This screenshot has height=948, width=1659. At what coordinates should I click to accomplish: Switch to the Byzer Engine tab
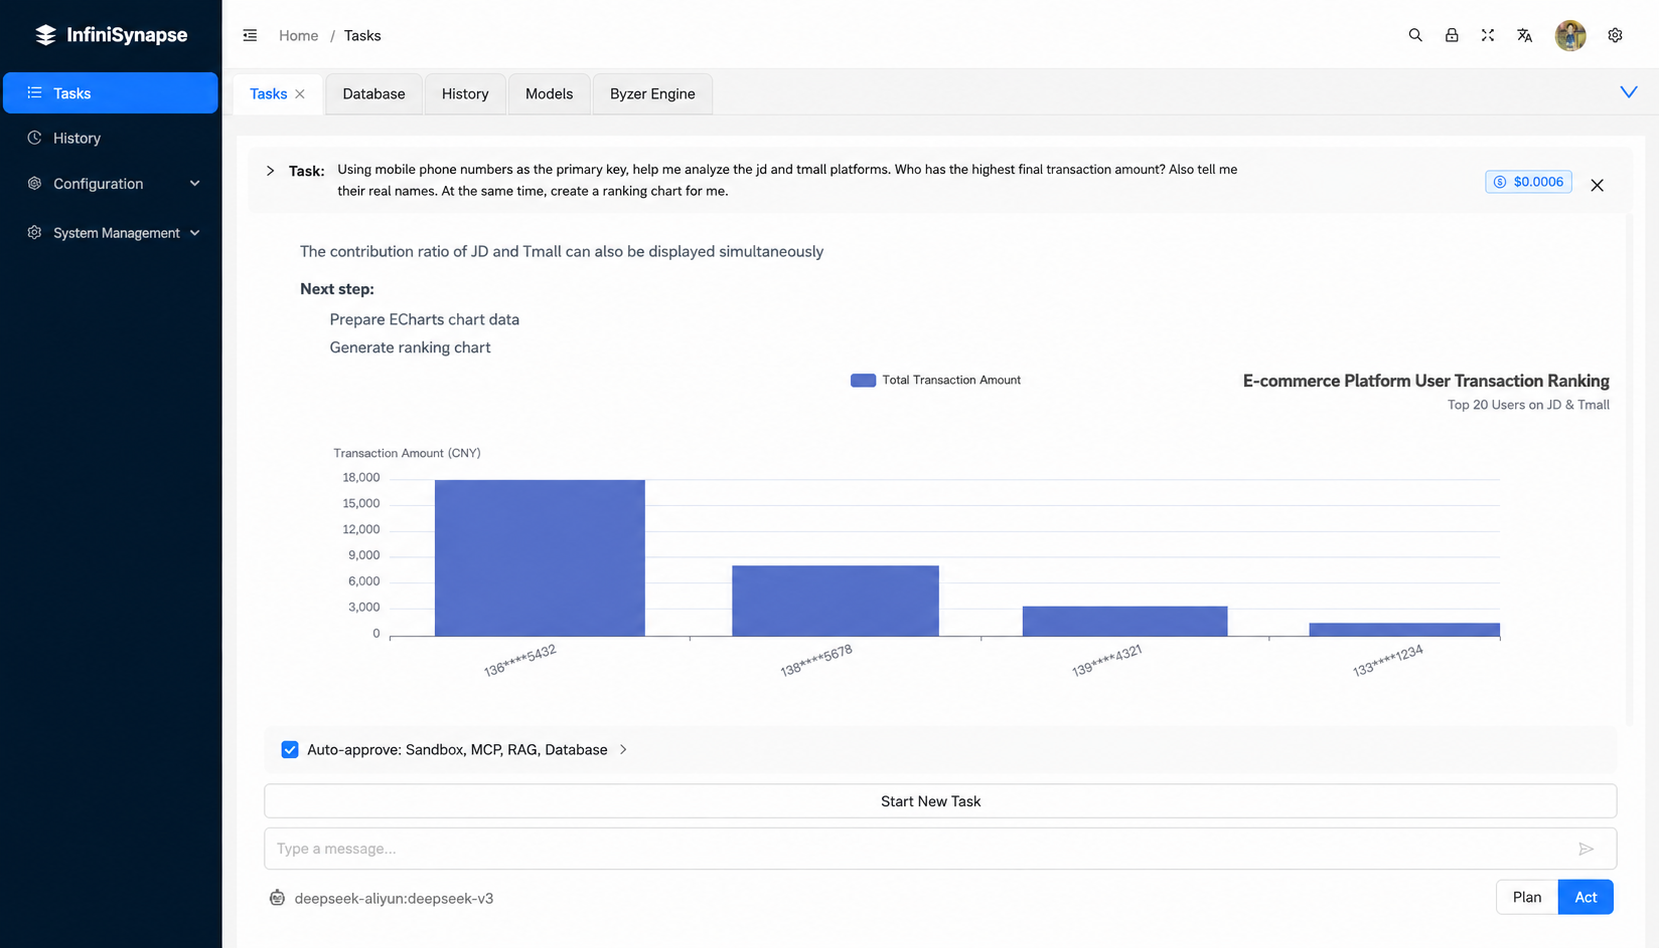tap(652, 94)
